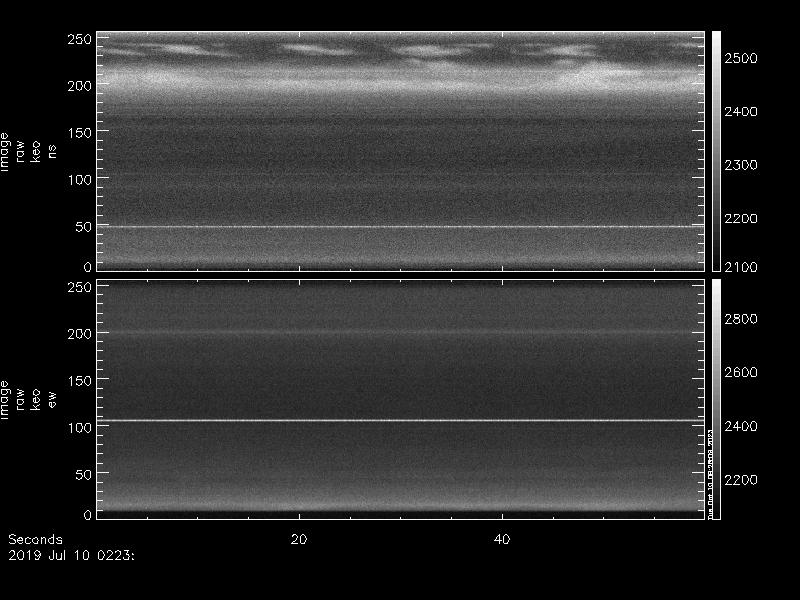This screenshot has height=600, width=800.
Task: Click the Seconds axis title
Action: [x=35, y=539]
